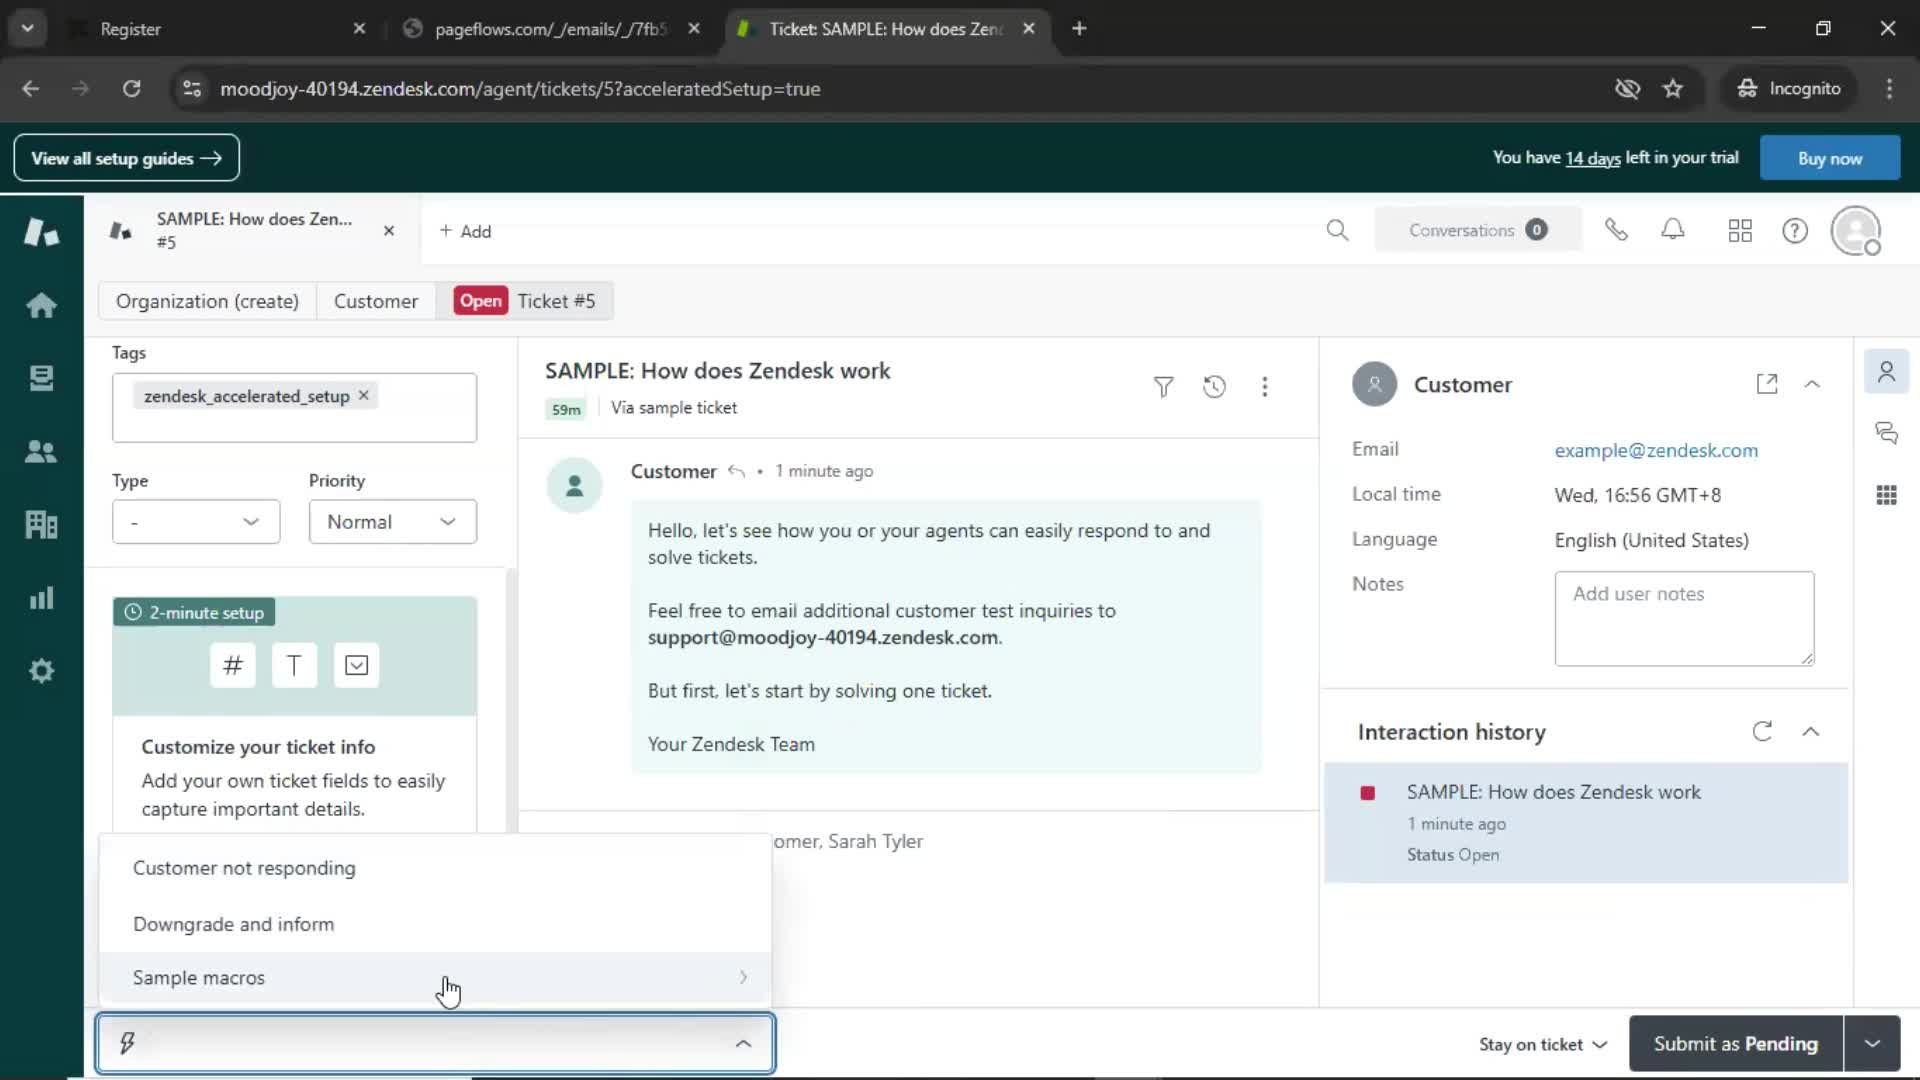Screen dimensions: 1920x1080
Task: Refresh the Interaction history
Action: [x=1762, y=732]
